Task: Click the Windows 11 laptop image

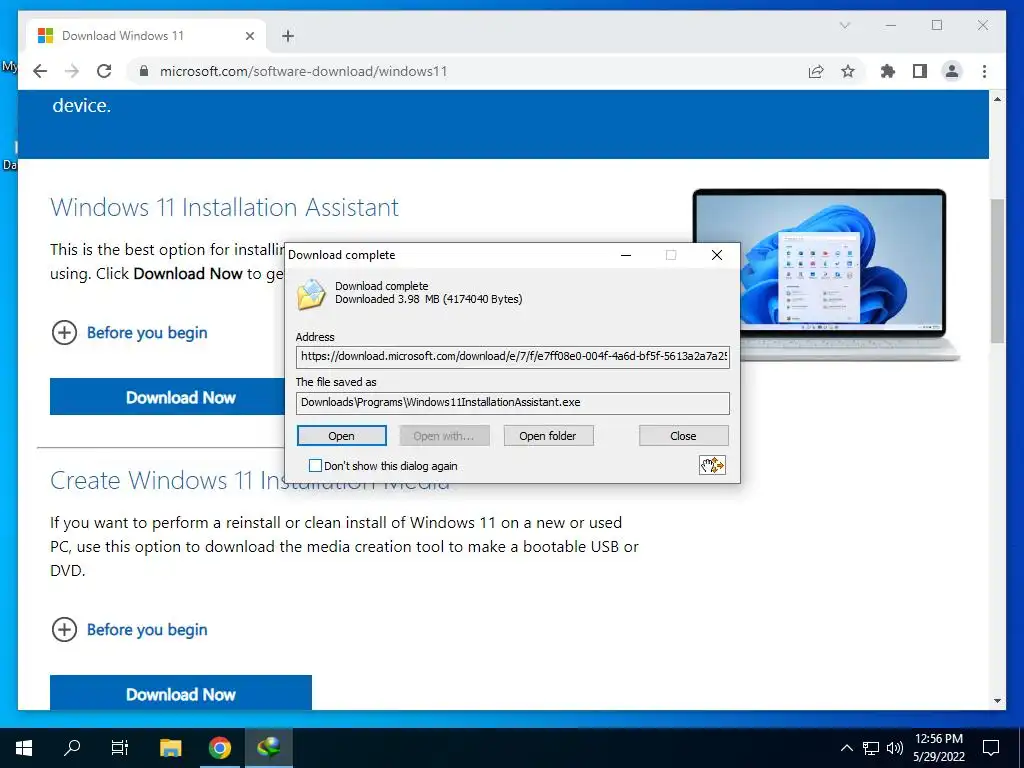Action: (824, 274)
